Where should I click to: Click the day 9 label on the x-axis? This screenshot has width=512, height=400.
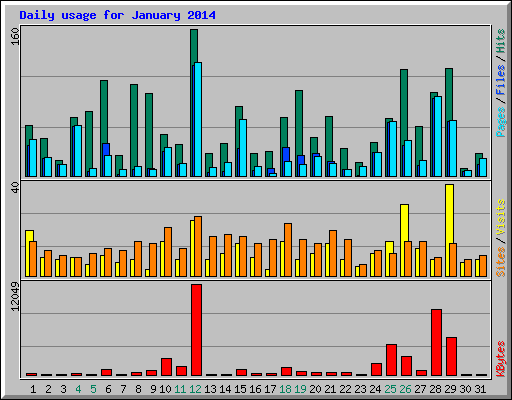154,389
